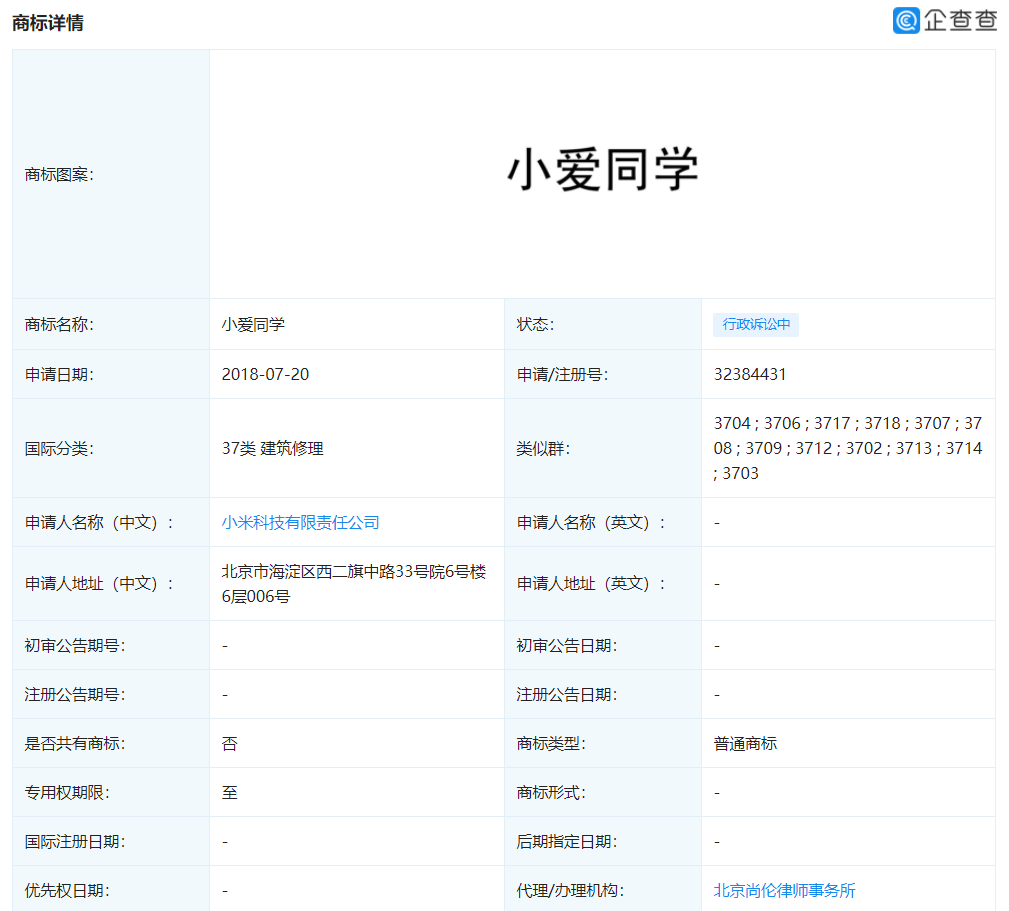This screenshot has width=1009, height=911.
Task: Click the 初审公告期号 label
Action: click(x=75, y=645)
